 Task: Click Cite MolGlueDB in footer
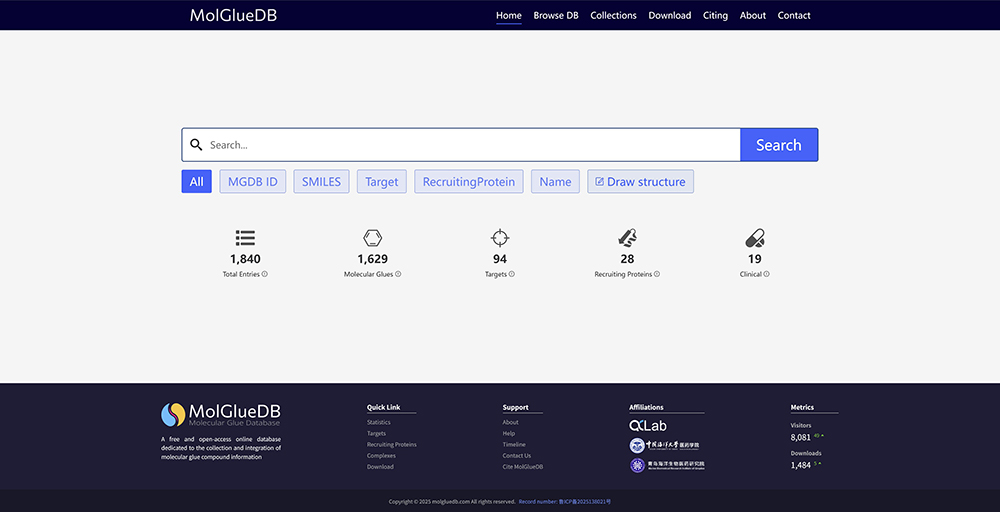(523, 467)
